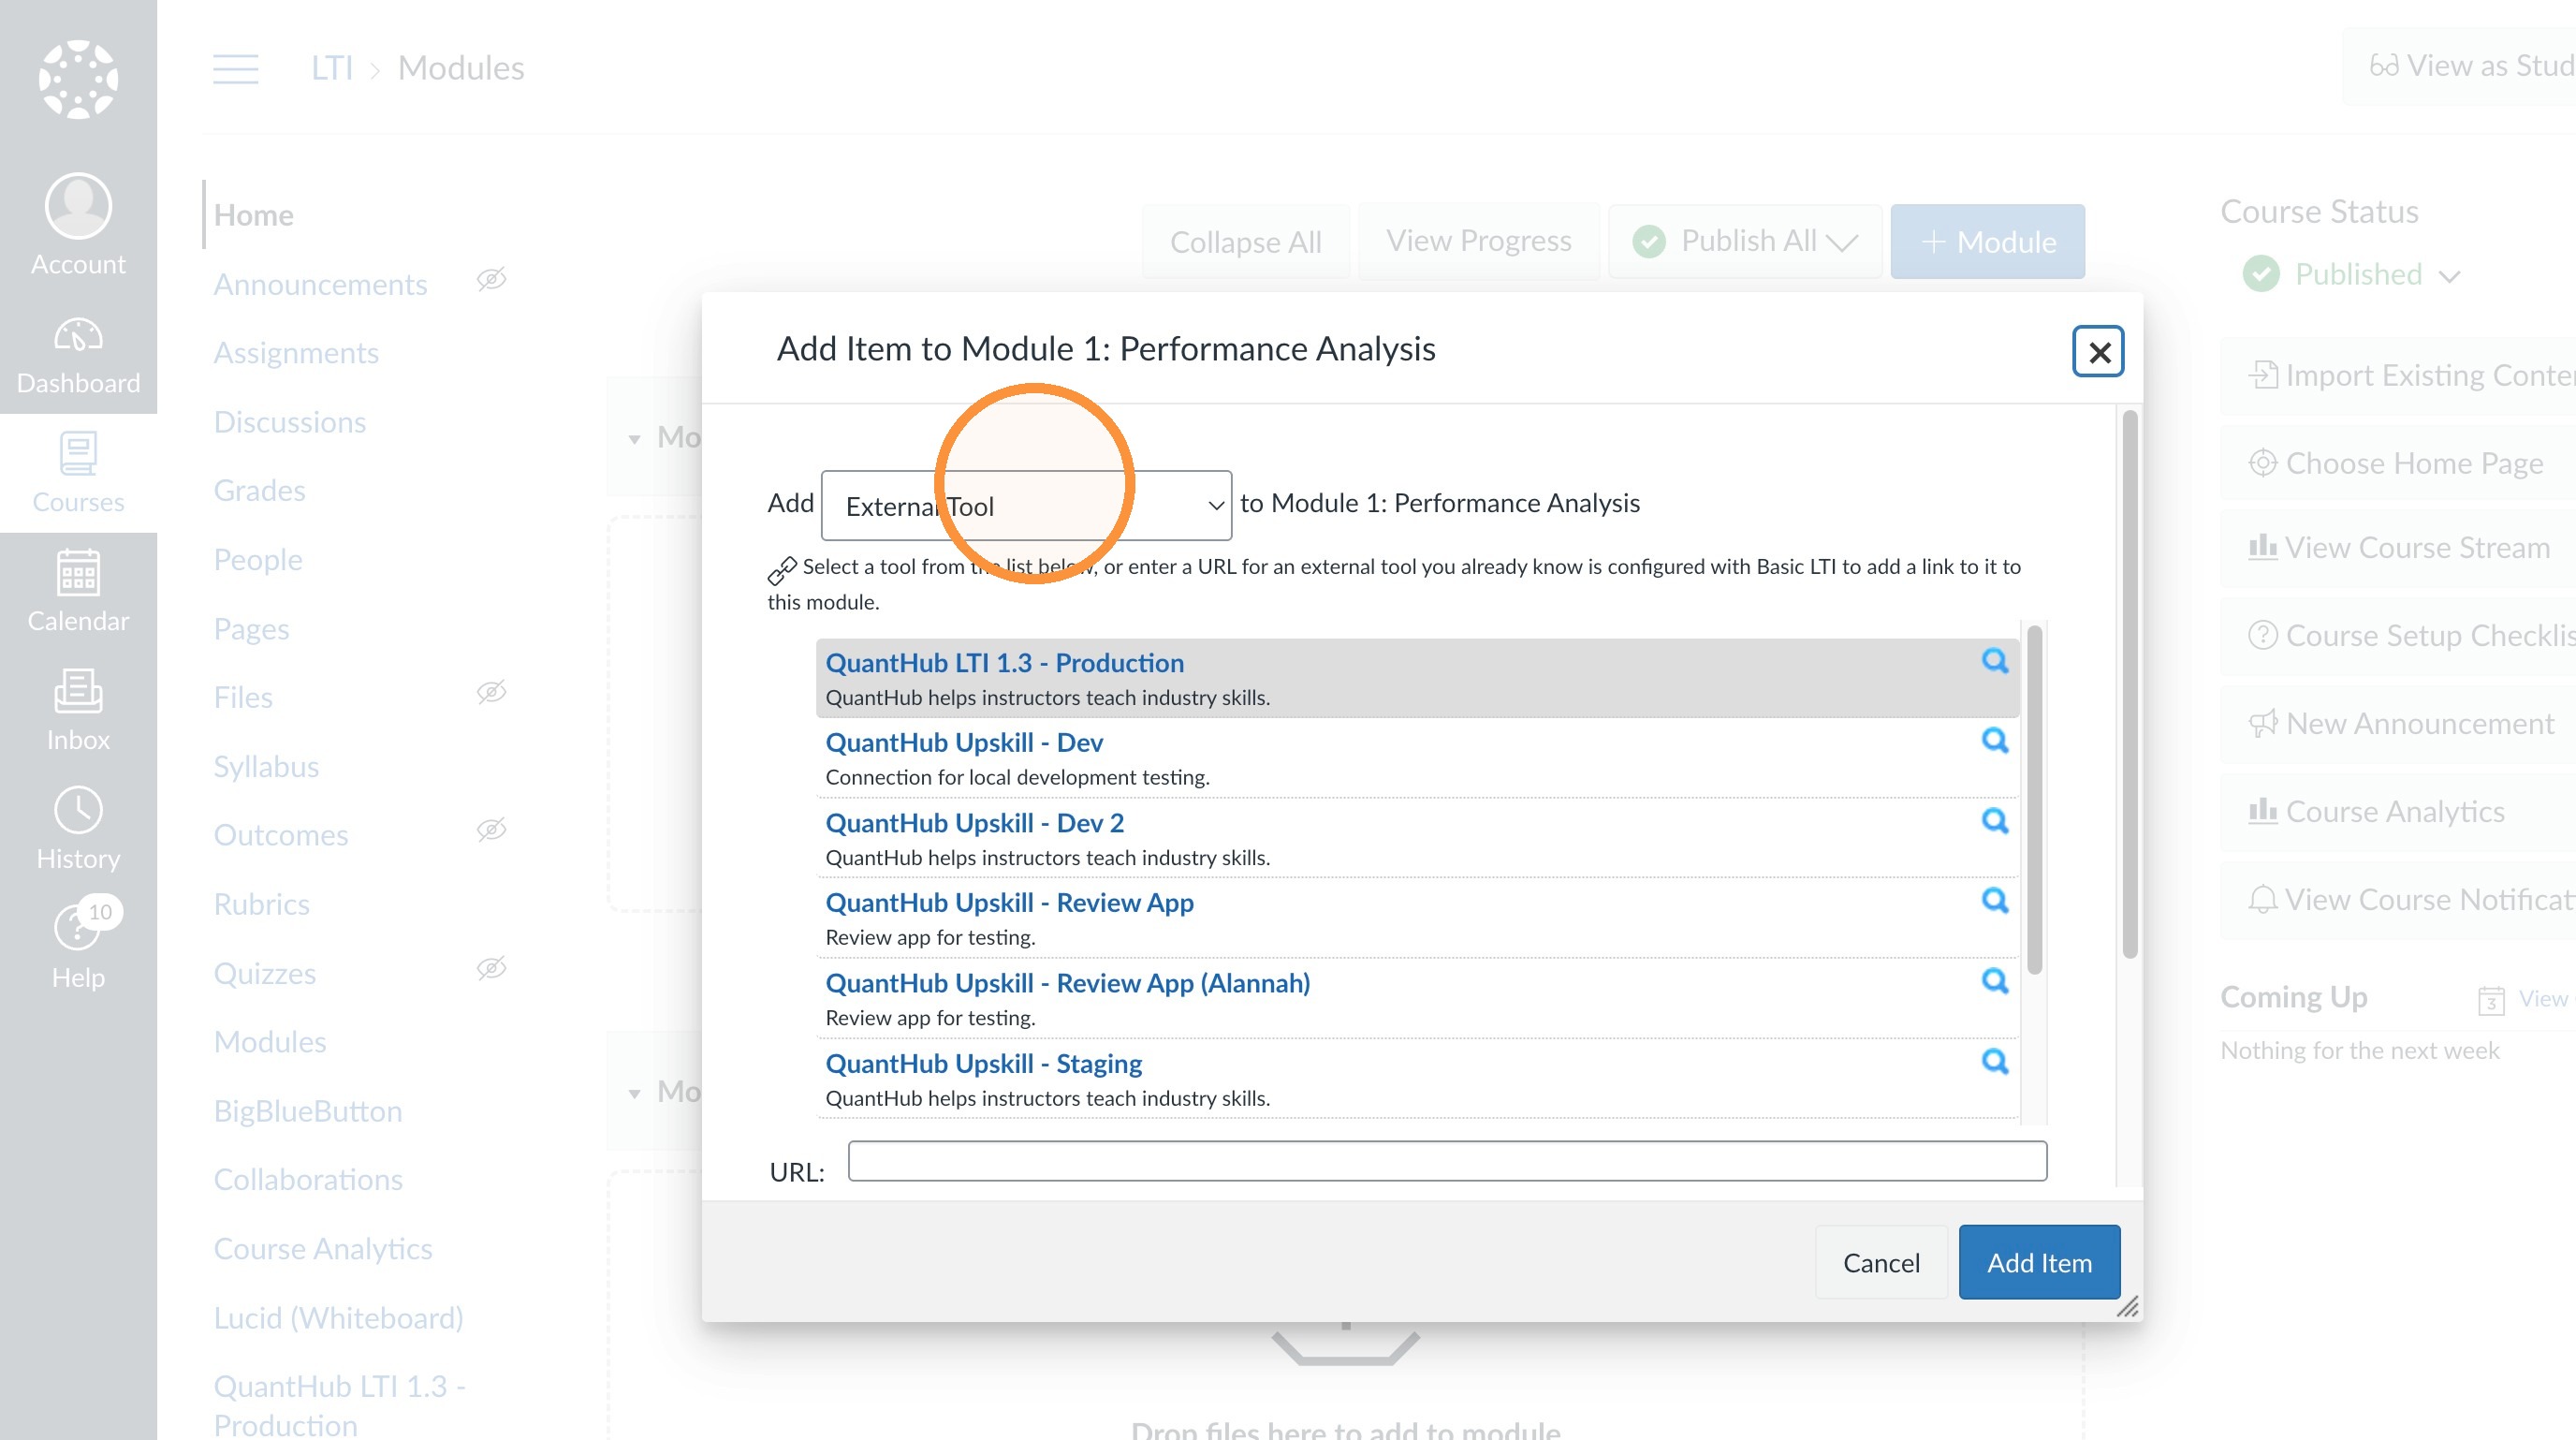Select QuantHub Upskill - Dev 2 tool link

pyautogui.click(x=975, y=822)
